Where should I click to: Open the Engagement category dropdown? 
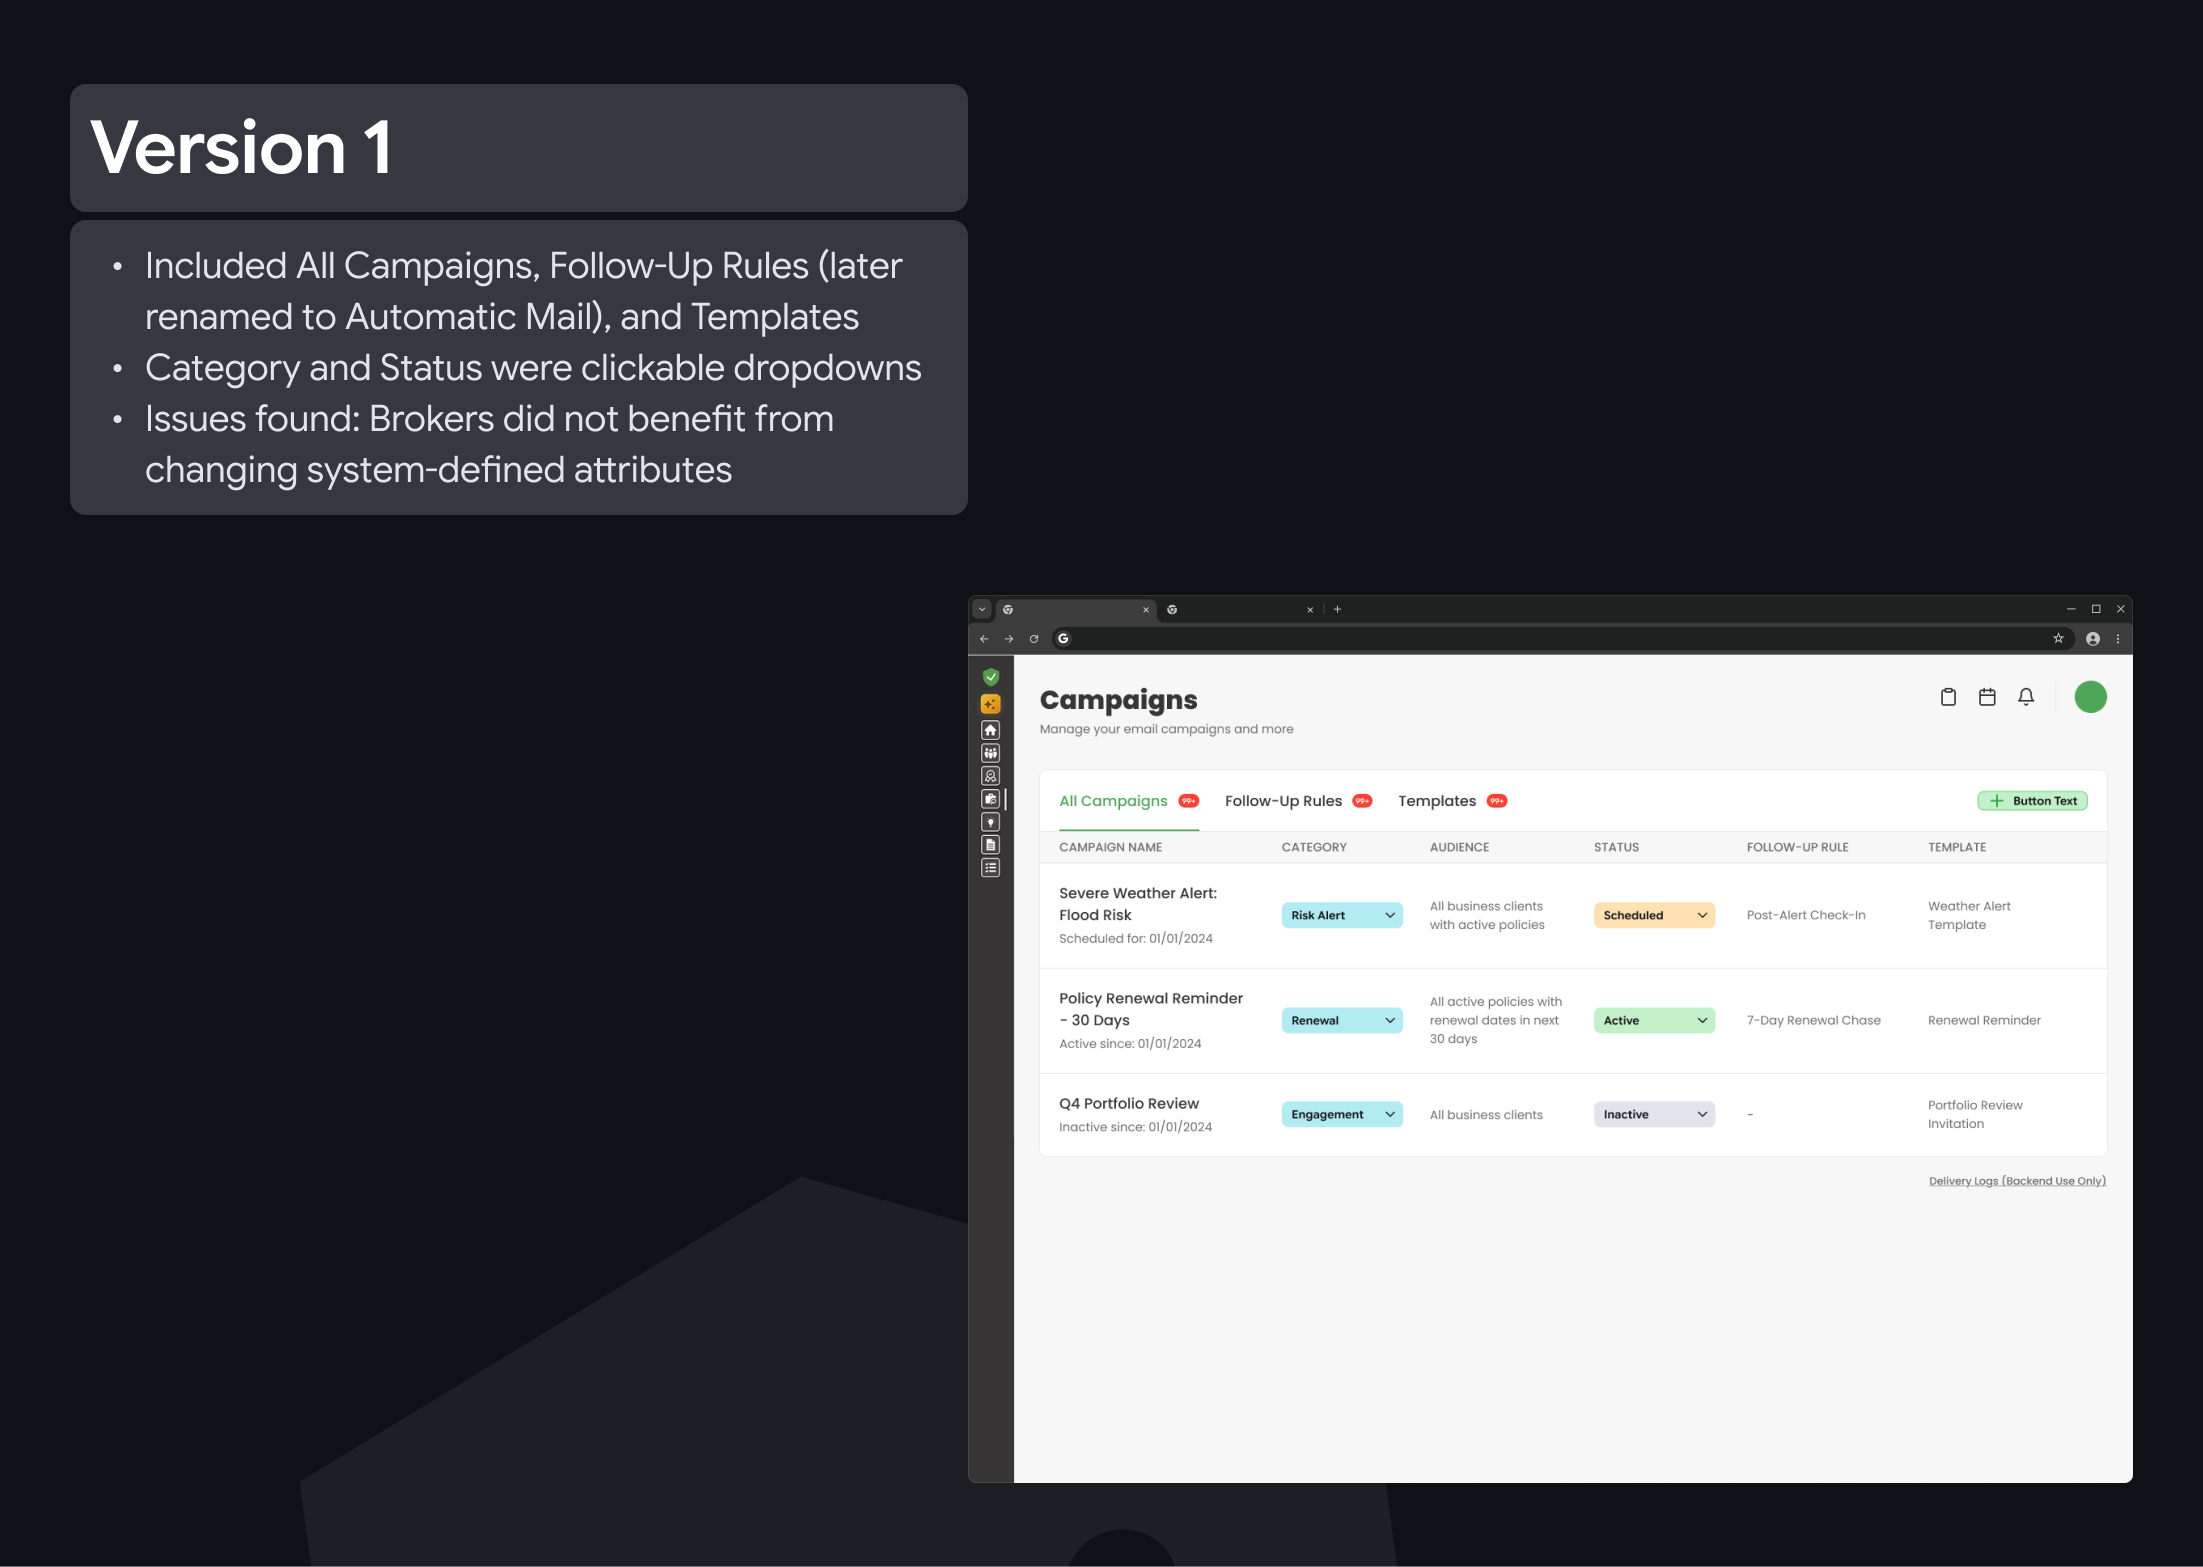coord(1341,1114)
